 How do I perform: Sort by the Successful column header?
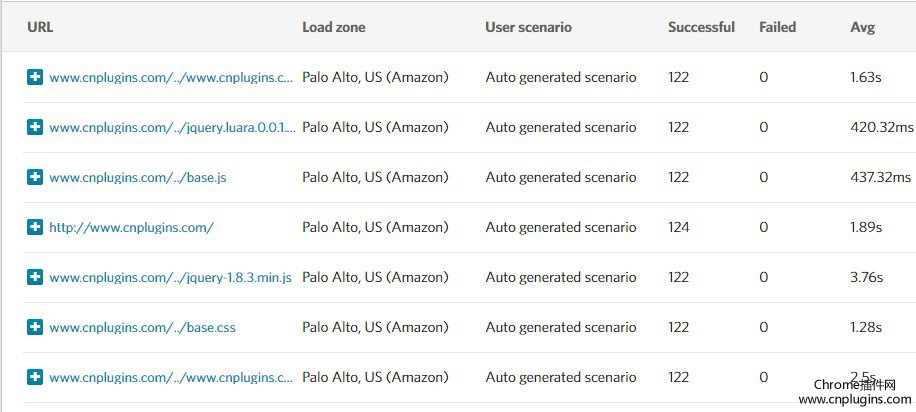pos(701,27)
